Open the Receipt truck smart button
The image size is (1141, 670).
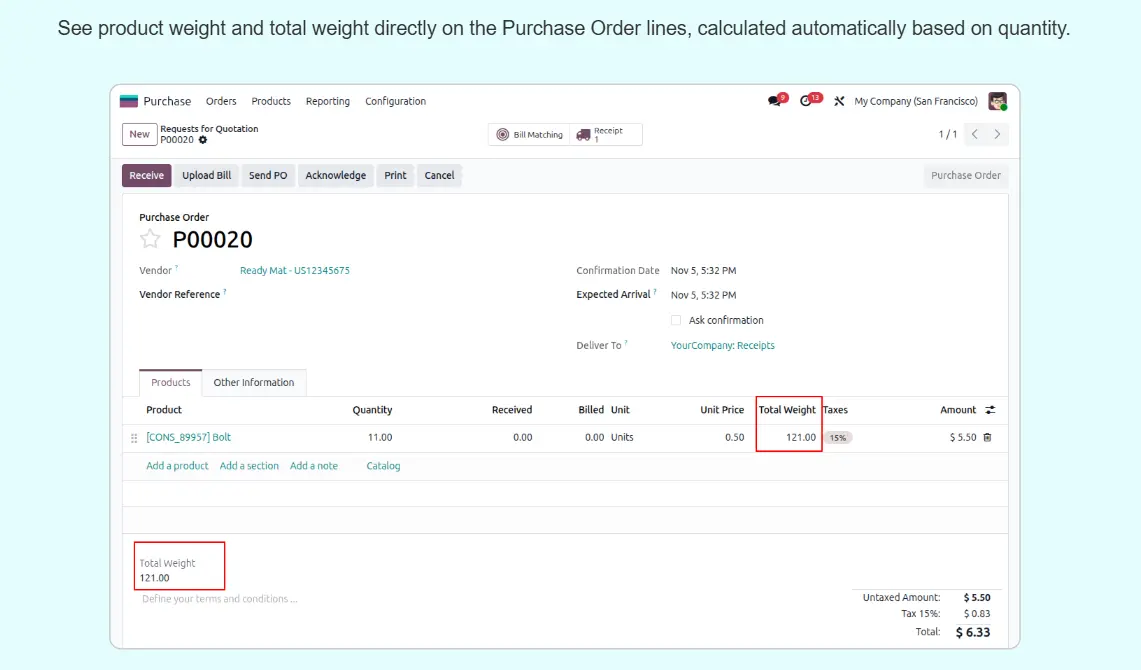[606, 134]
